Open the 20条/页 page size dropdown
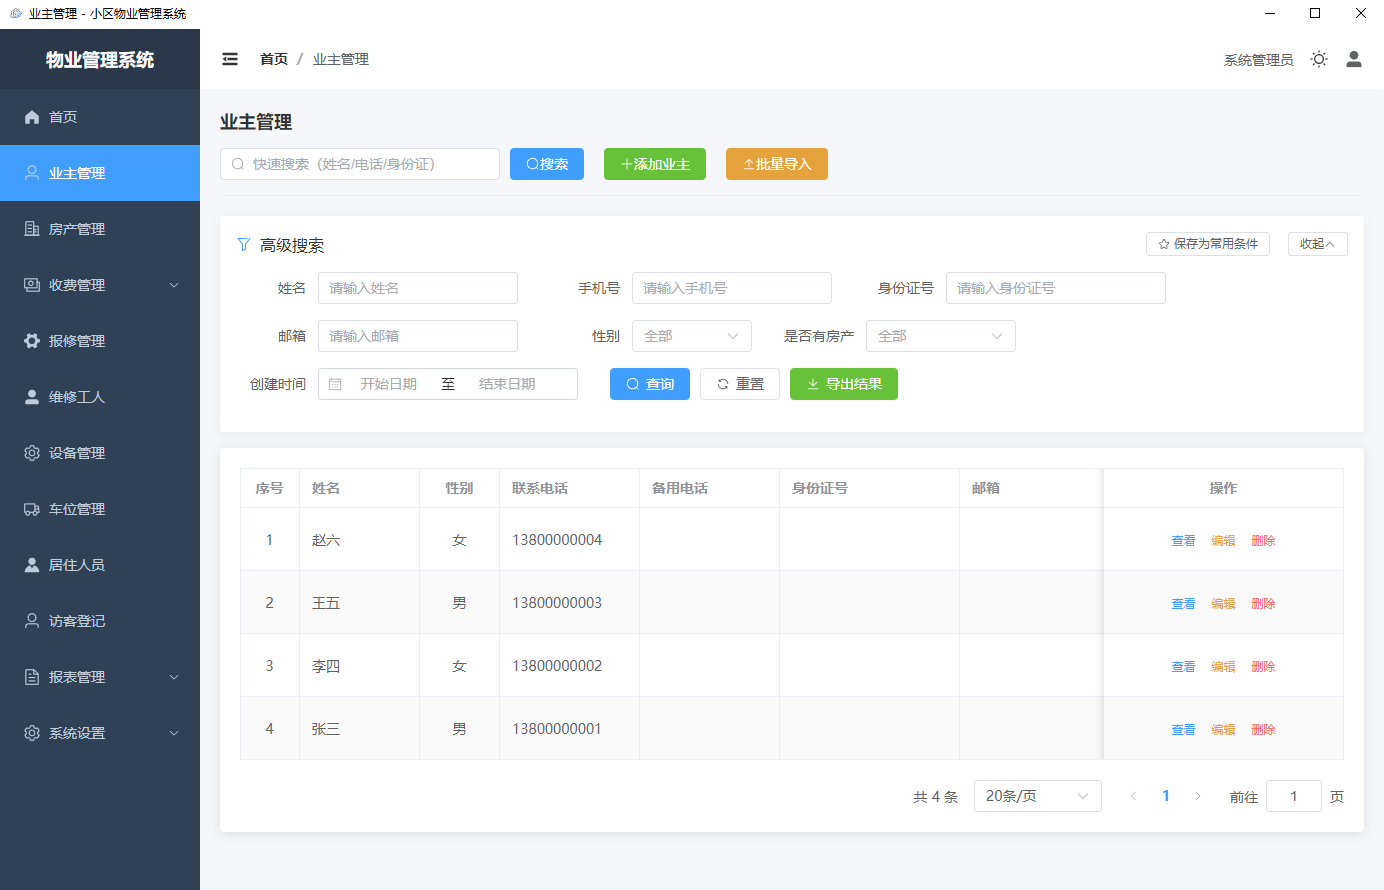 (x=1037, y=796)
